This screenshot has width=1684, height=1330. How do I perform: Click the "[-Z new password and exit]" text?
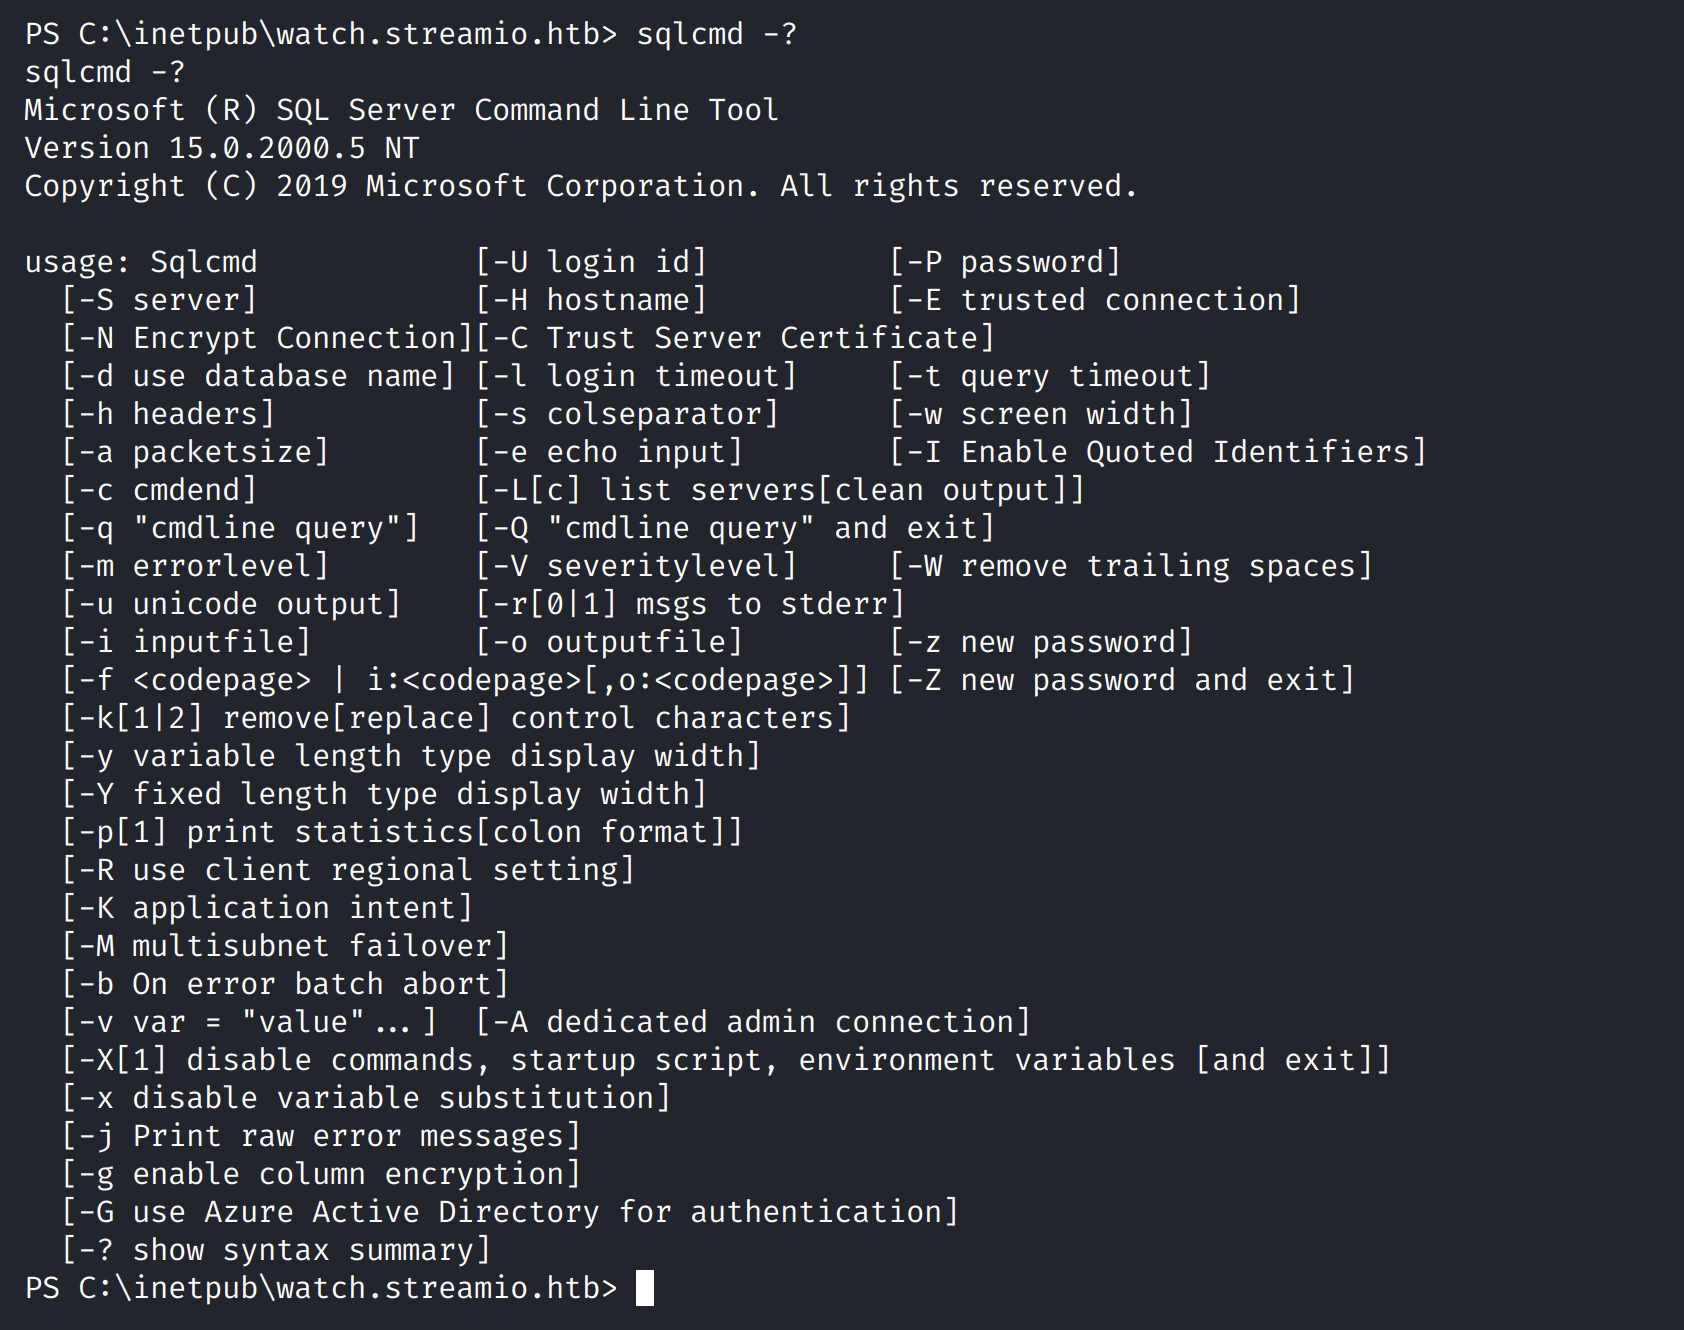pyautogui.click(x=1122, y=680)
